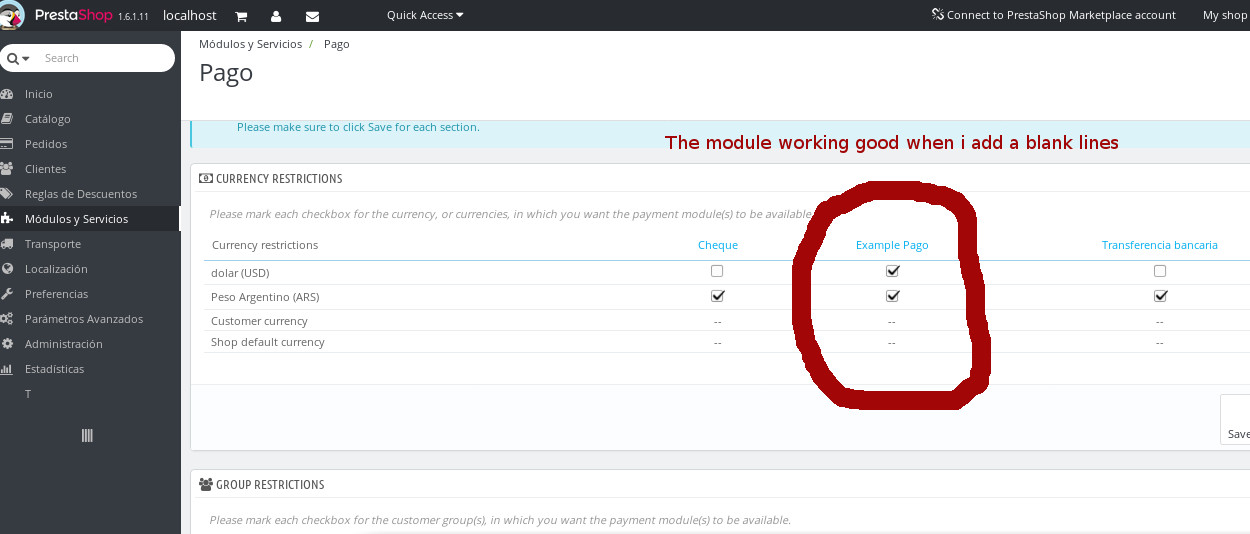1250x534 pixels.
Task: Click the Customer currency row label
Action: pos(259,321)
